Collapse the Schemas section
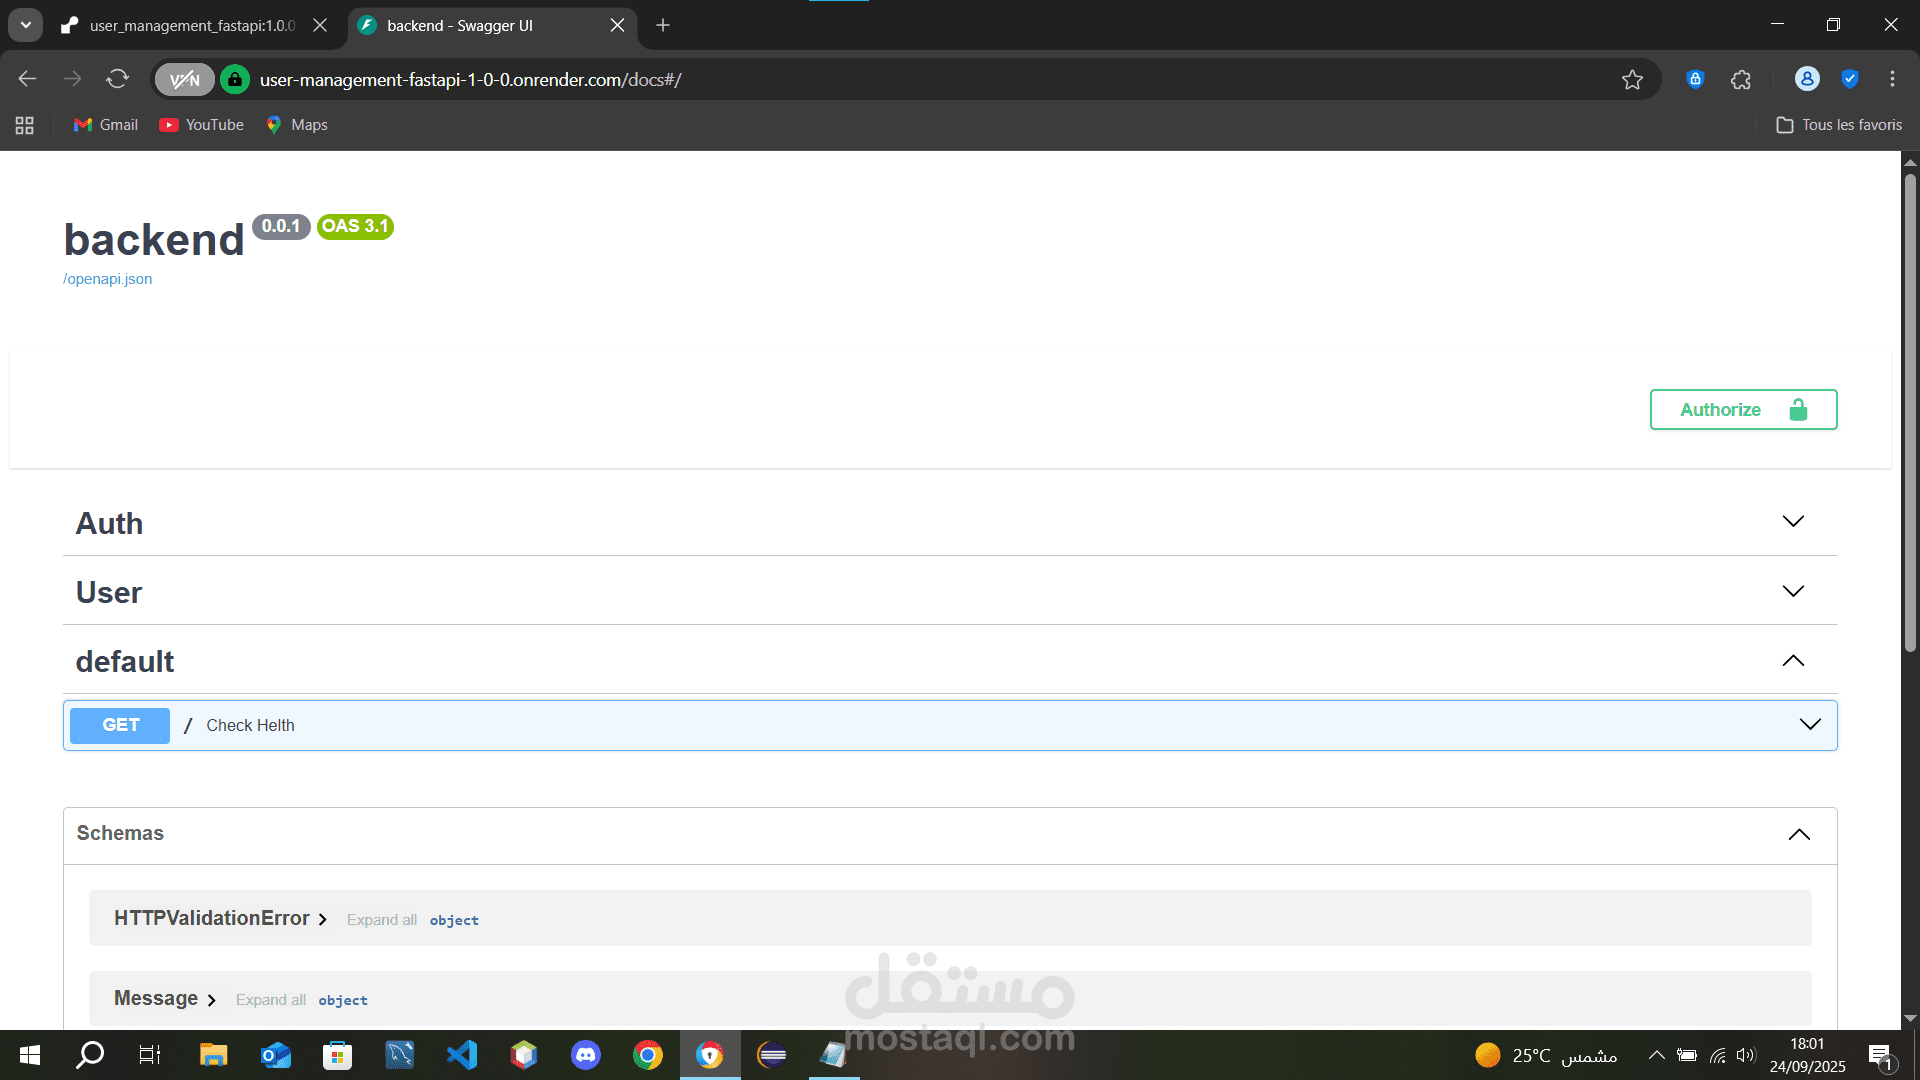The image size is (1920, 1080). tap(1798, 835)
